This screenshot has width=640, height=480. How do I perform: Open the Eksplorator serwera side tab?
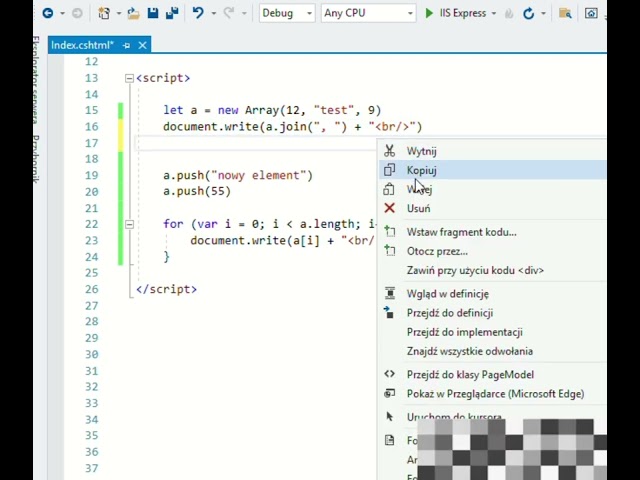(x=36, y=80)
